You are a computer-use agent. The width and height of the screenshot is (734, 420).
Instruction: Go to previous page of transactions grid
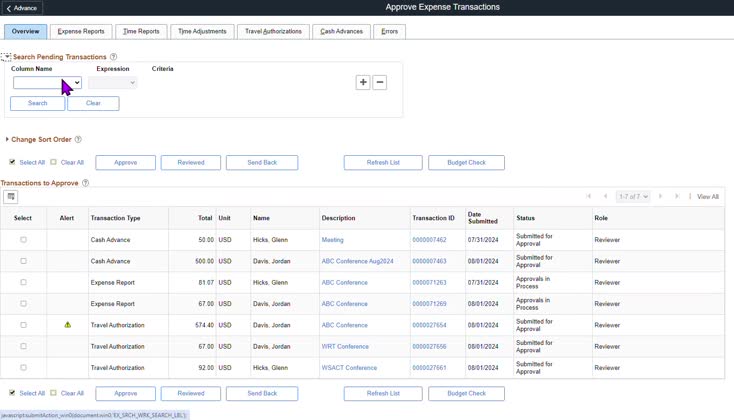(x=605, y=196)
